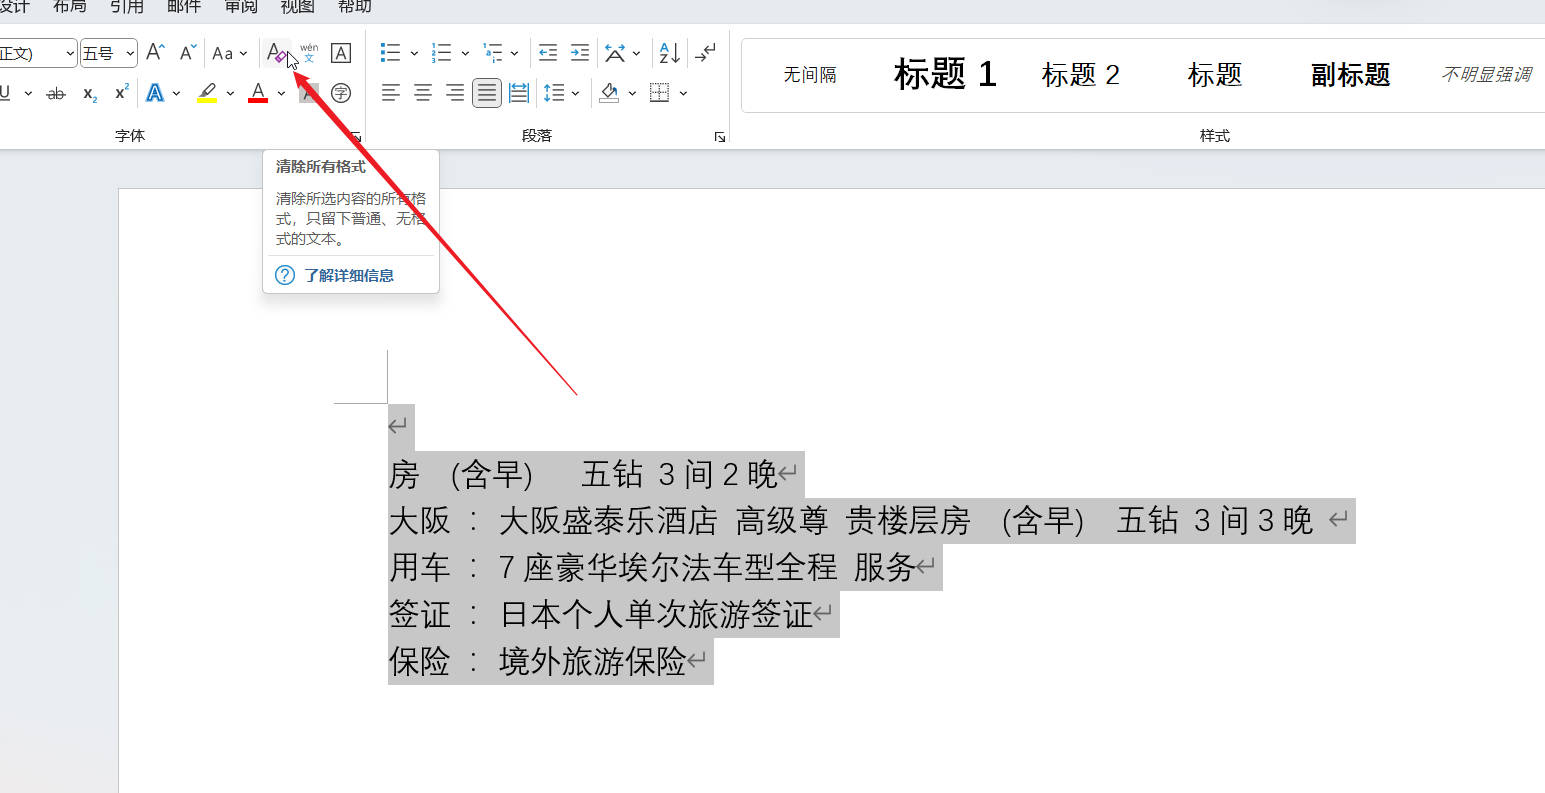Sort the selected text A to Z

click(669, 53)
